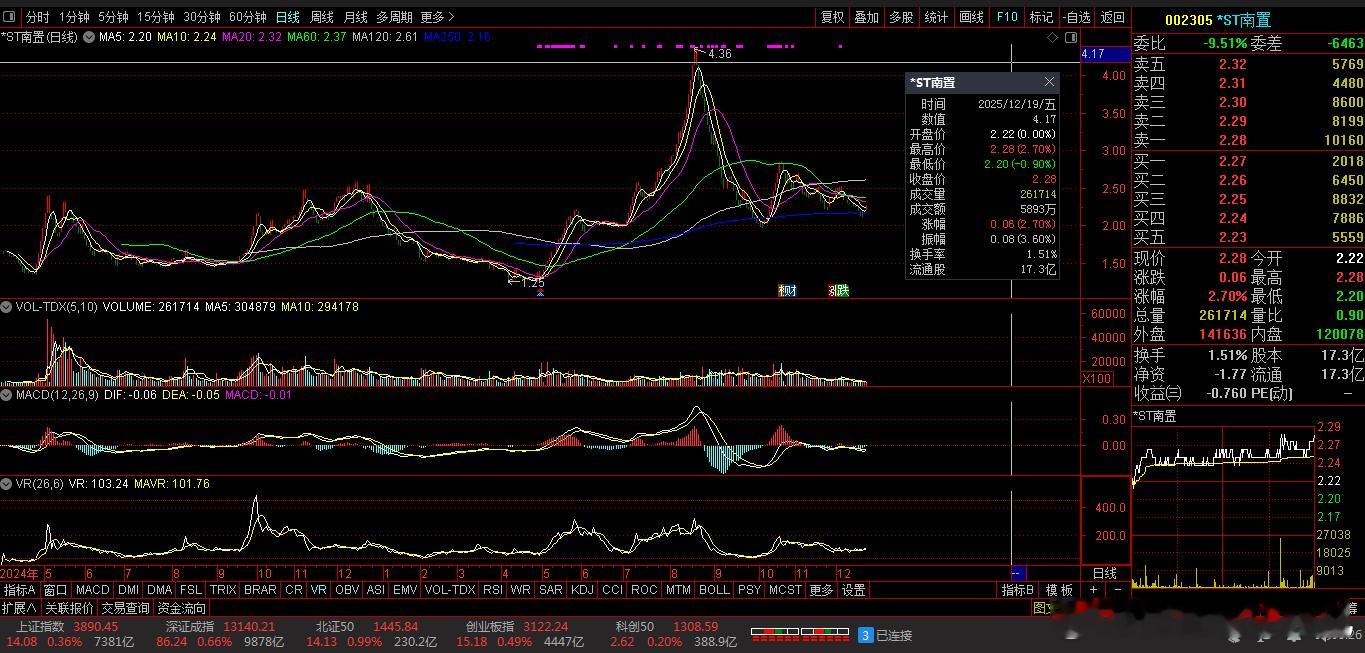This screenshot has width=1365, height=653.
Task: Click the plus zoom-in button
Action: pyautogui.click(x=1093, y=590)
